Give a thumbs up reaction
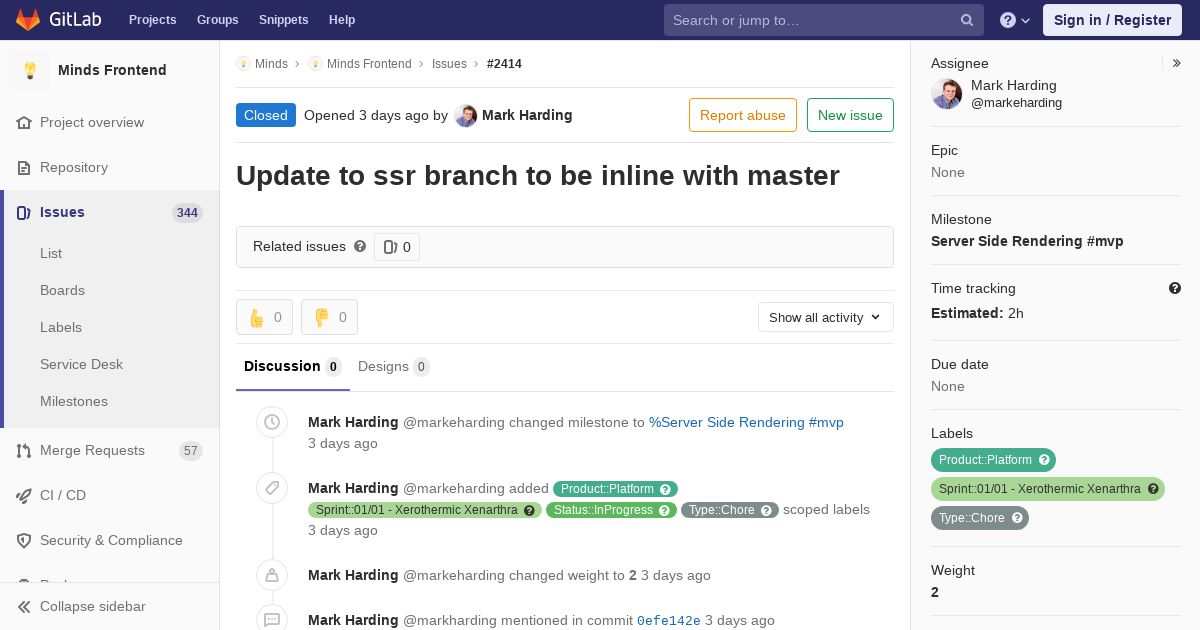Screen dimensions: 1200x630 [264, 317]
